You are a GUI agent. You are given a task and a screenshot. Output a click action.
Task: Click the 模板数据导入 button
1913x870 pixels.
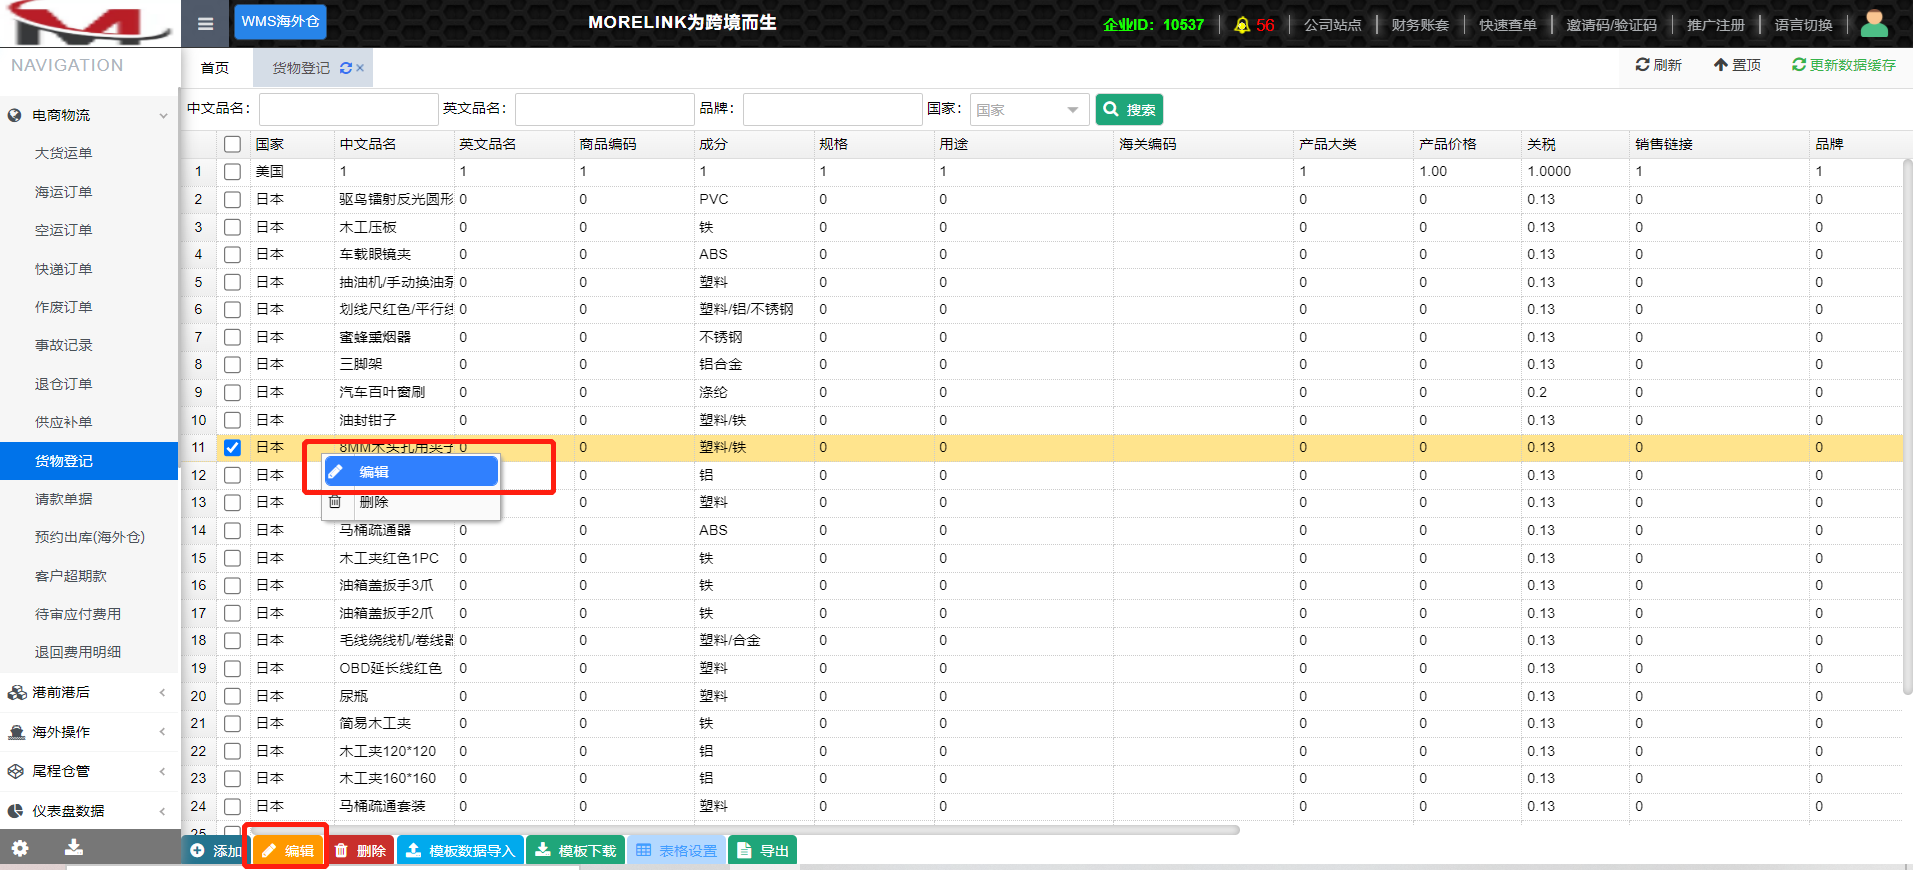click(461, 851)
